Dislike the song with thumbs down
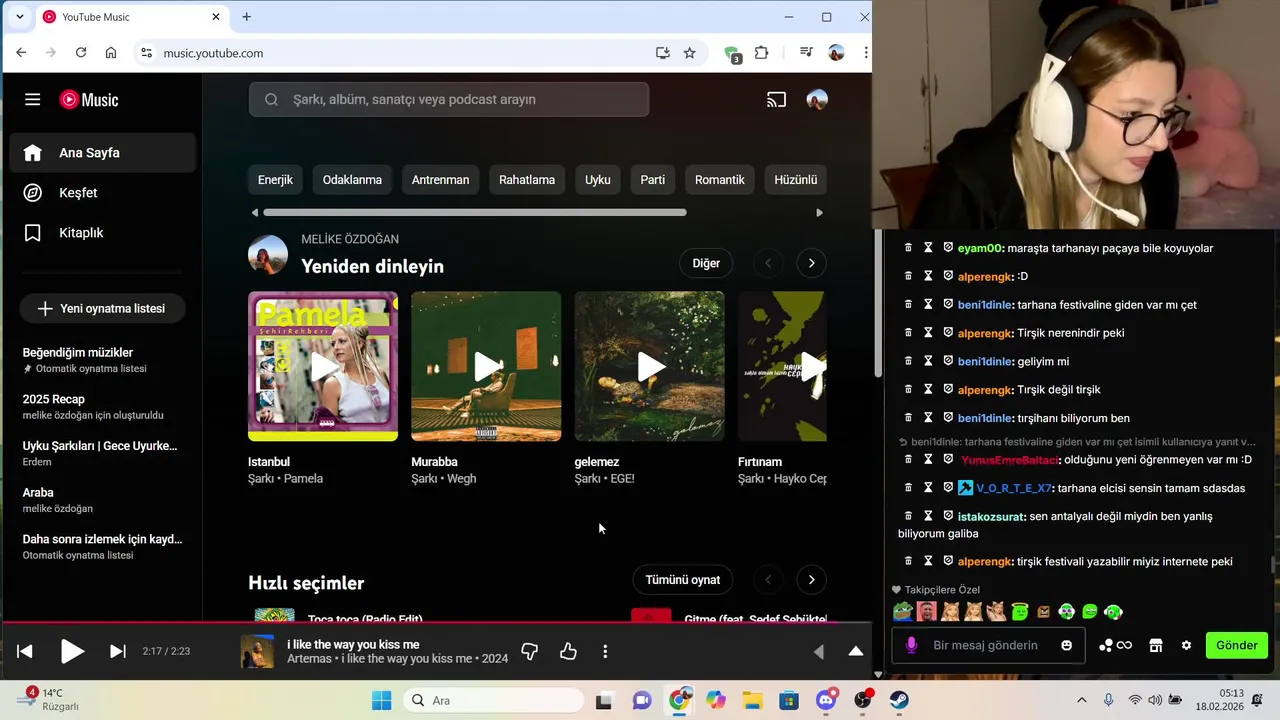The image size is (1280, 720). tap(530, 651)
